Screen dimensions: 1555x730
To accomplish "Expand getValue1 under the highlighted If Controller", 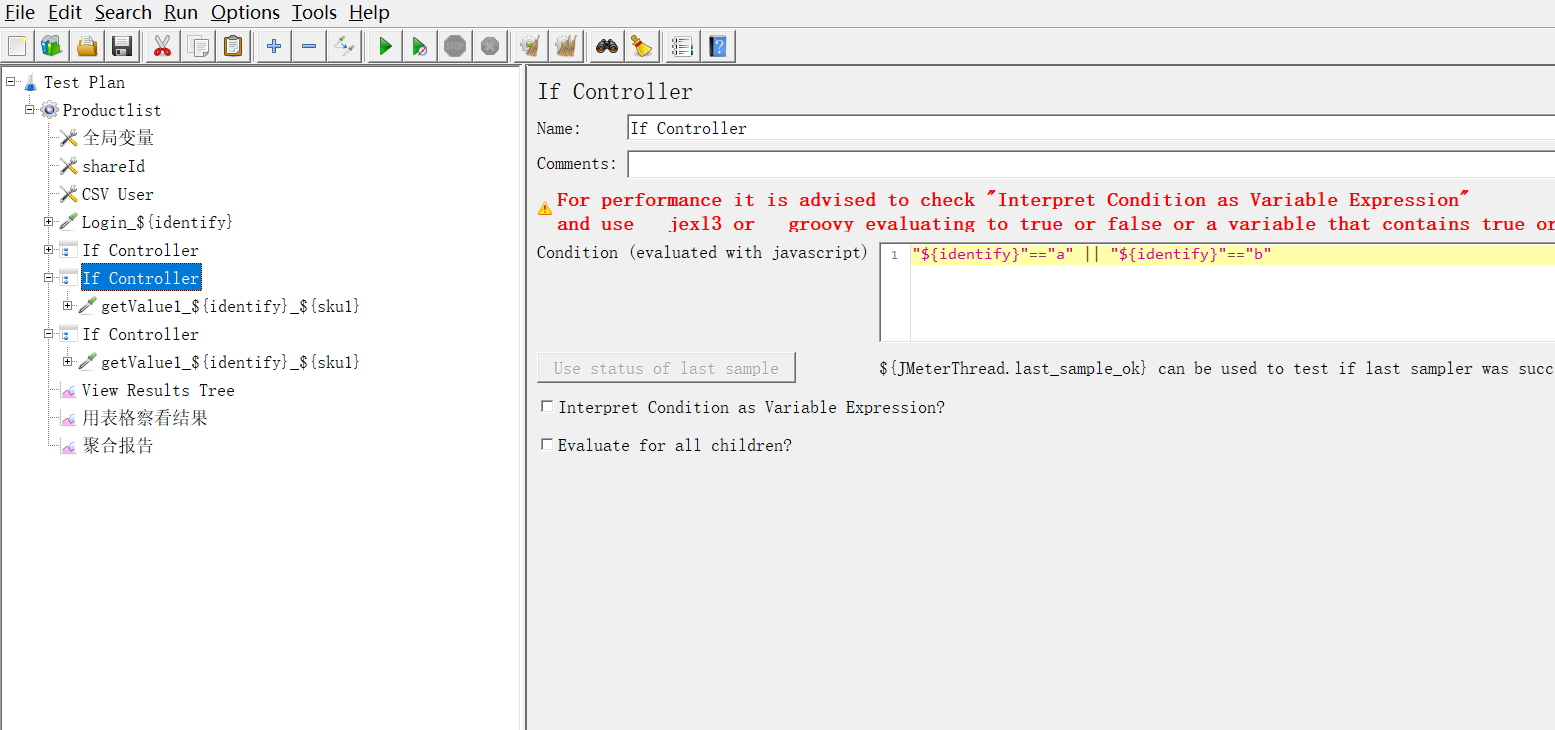I will pyautogui.click(x=68, y=305).
